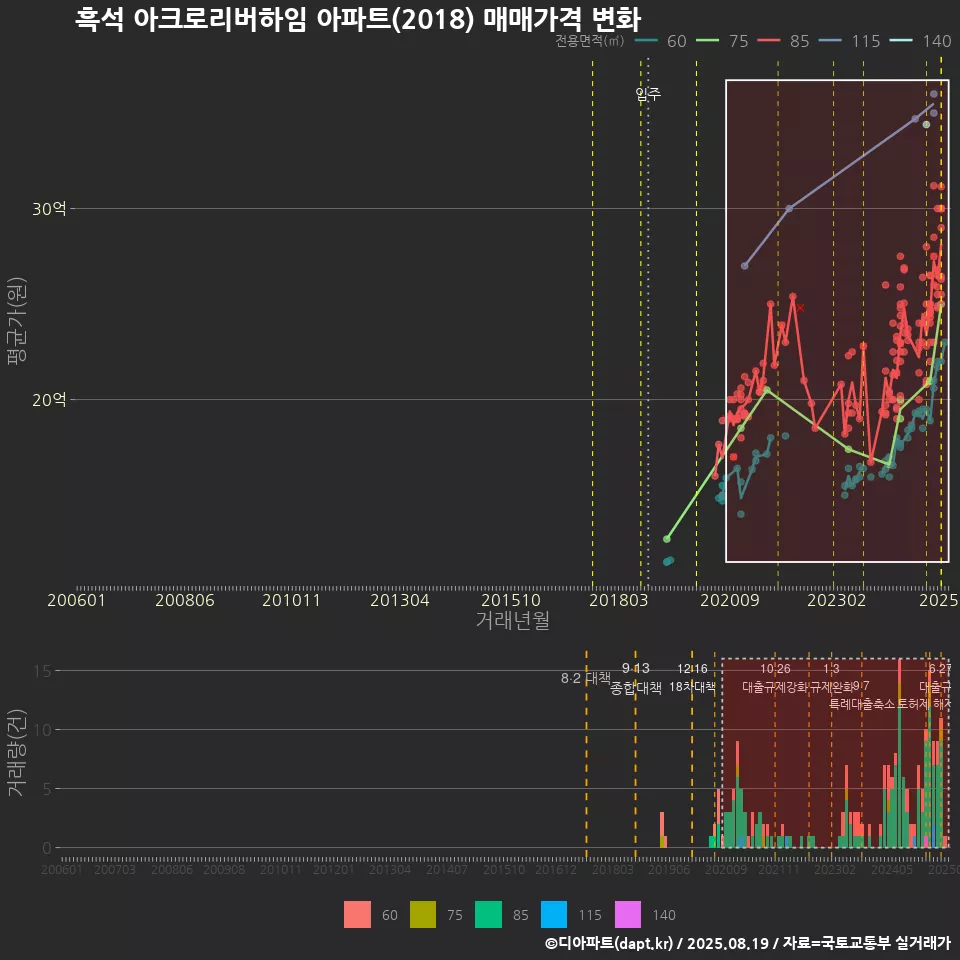Click the 202009 label on price chart x-axis

point(730,600)
